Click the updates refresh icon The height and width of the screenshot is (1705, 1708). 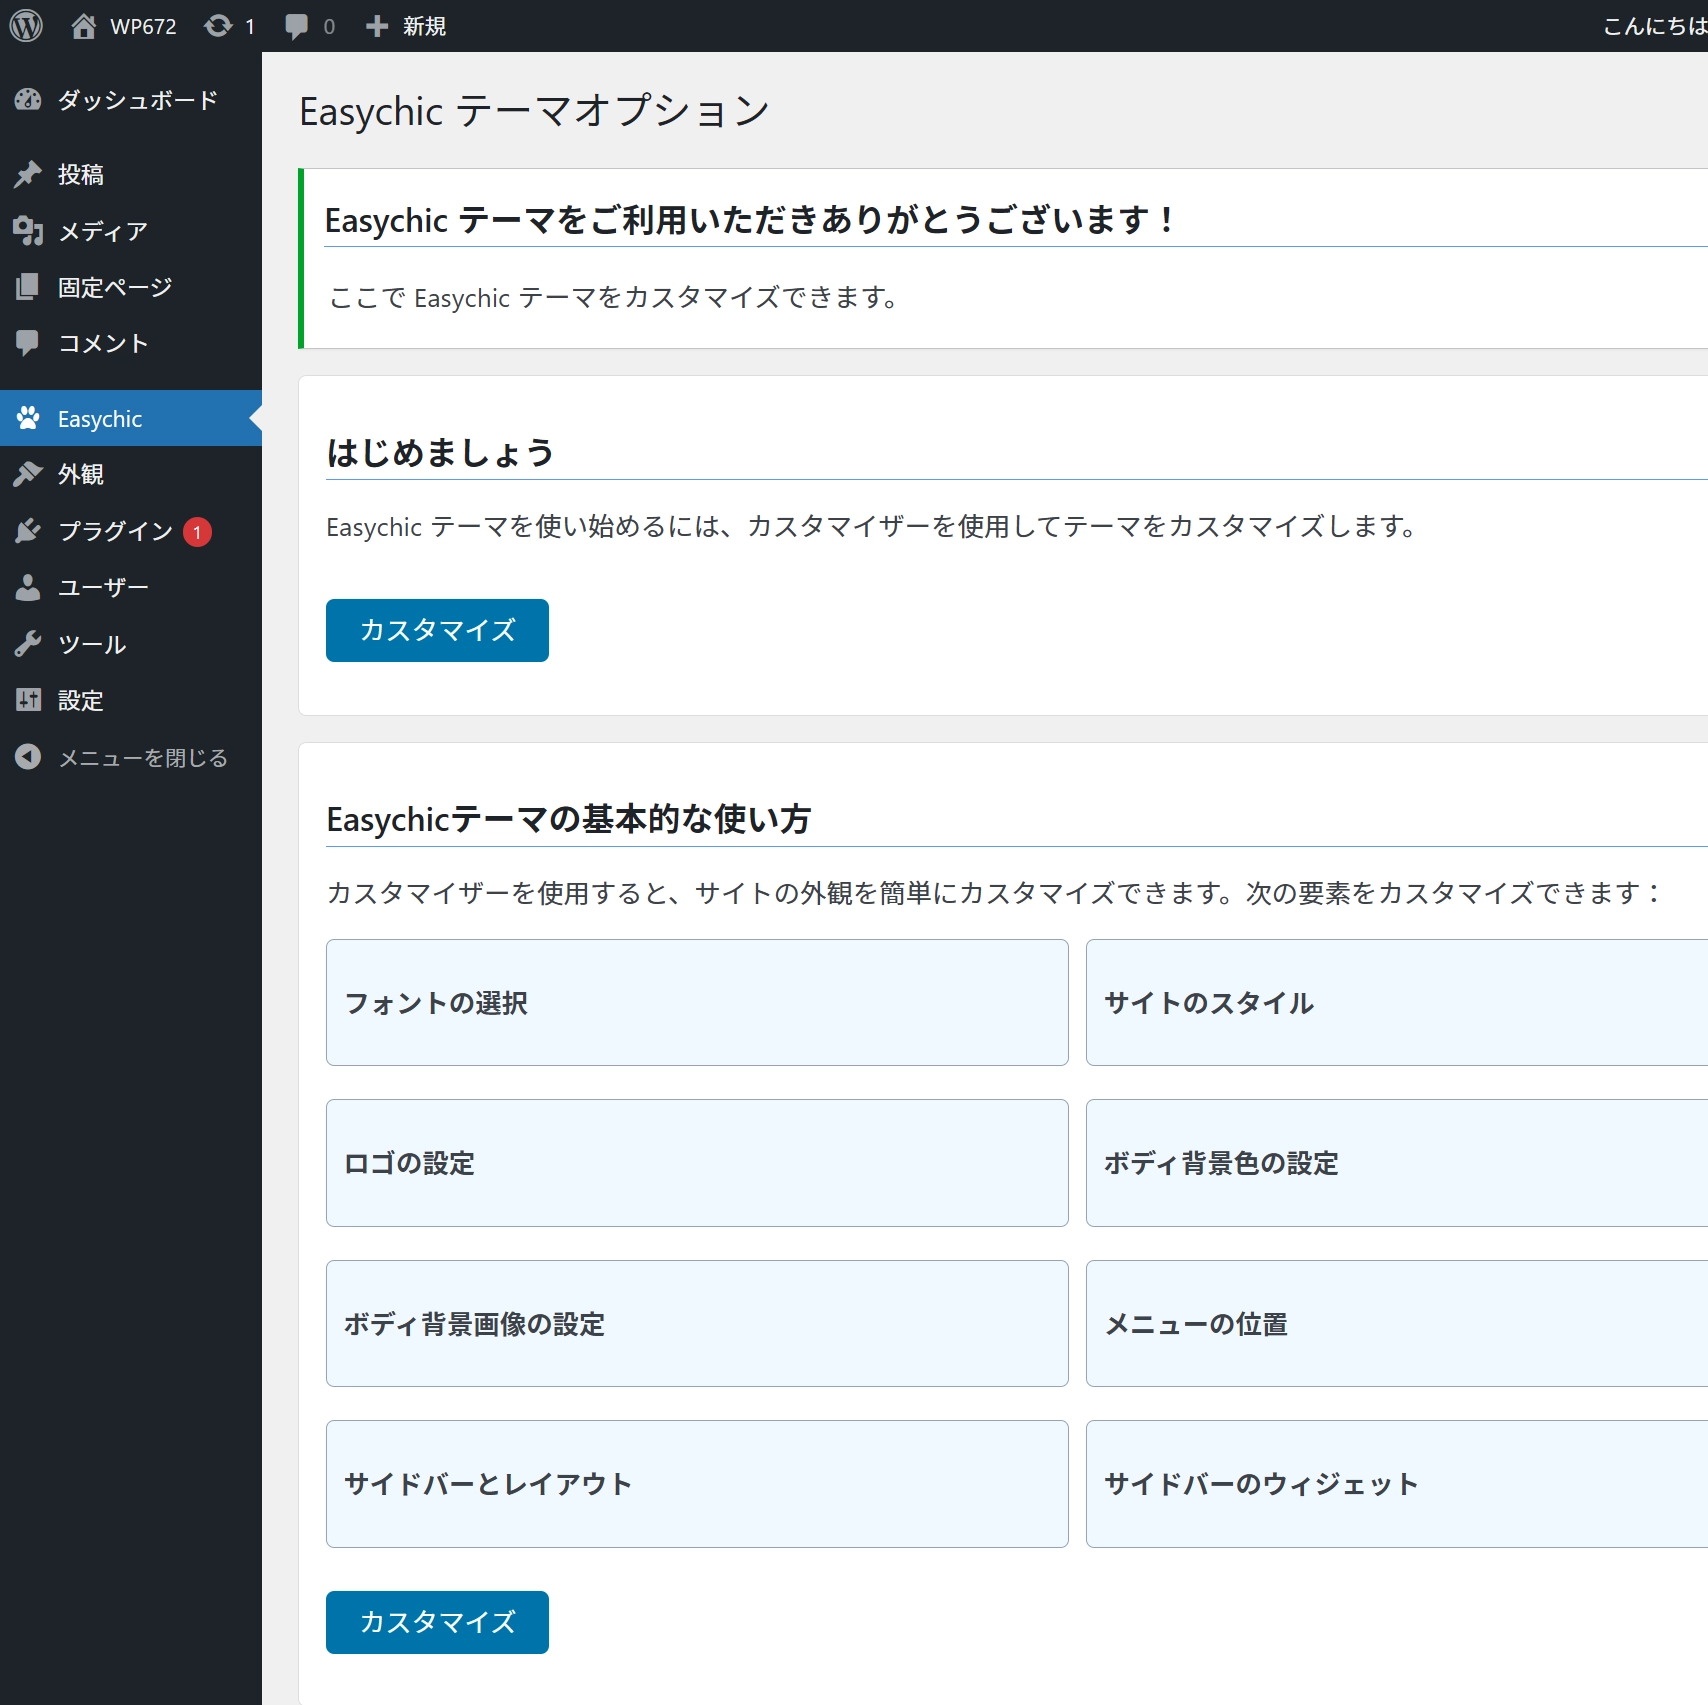click(218, 26)
